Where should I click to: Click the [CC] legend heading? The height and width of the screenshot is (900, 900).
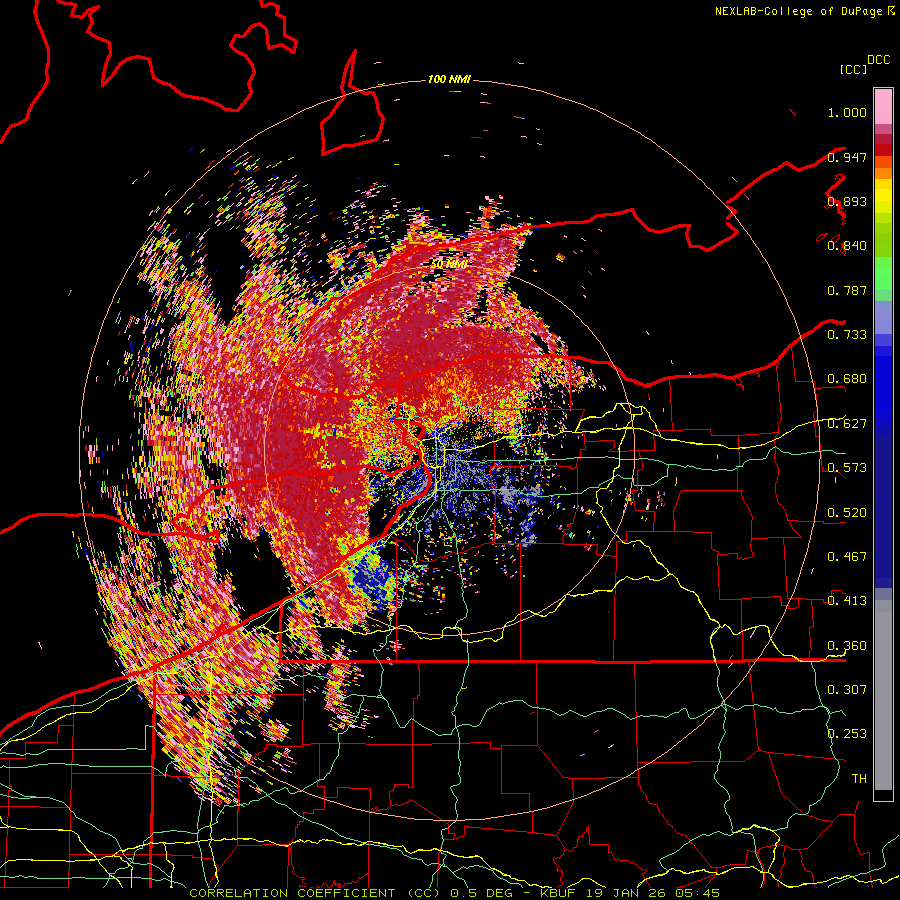pos(854,69)
